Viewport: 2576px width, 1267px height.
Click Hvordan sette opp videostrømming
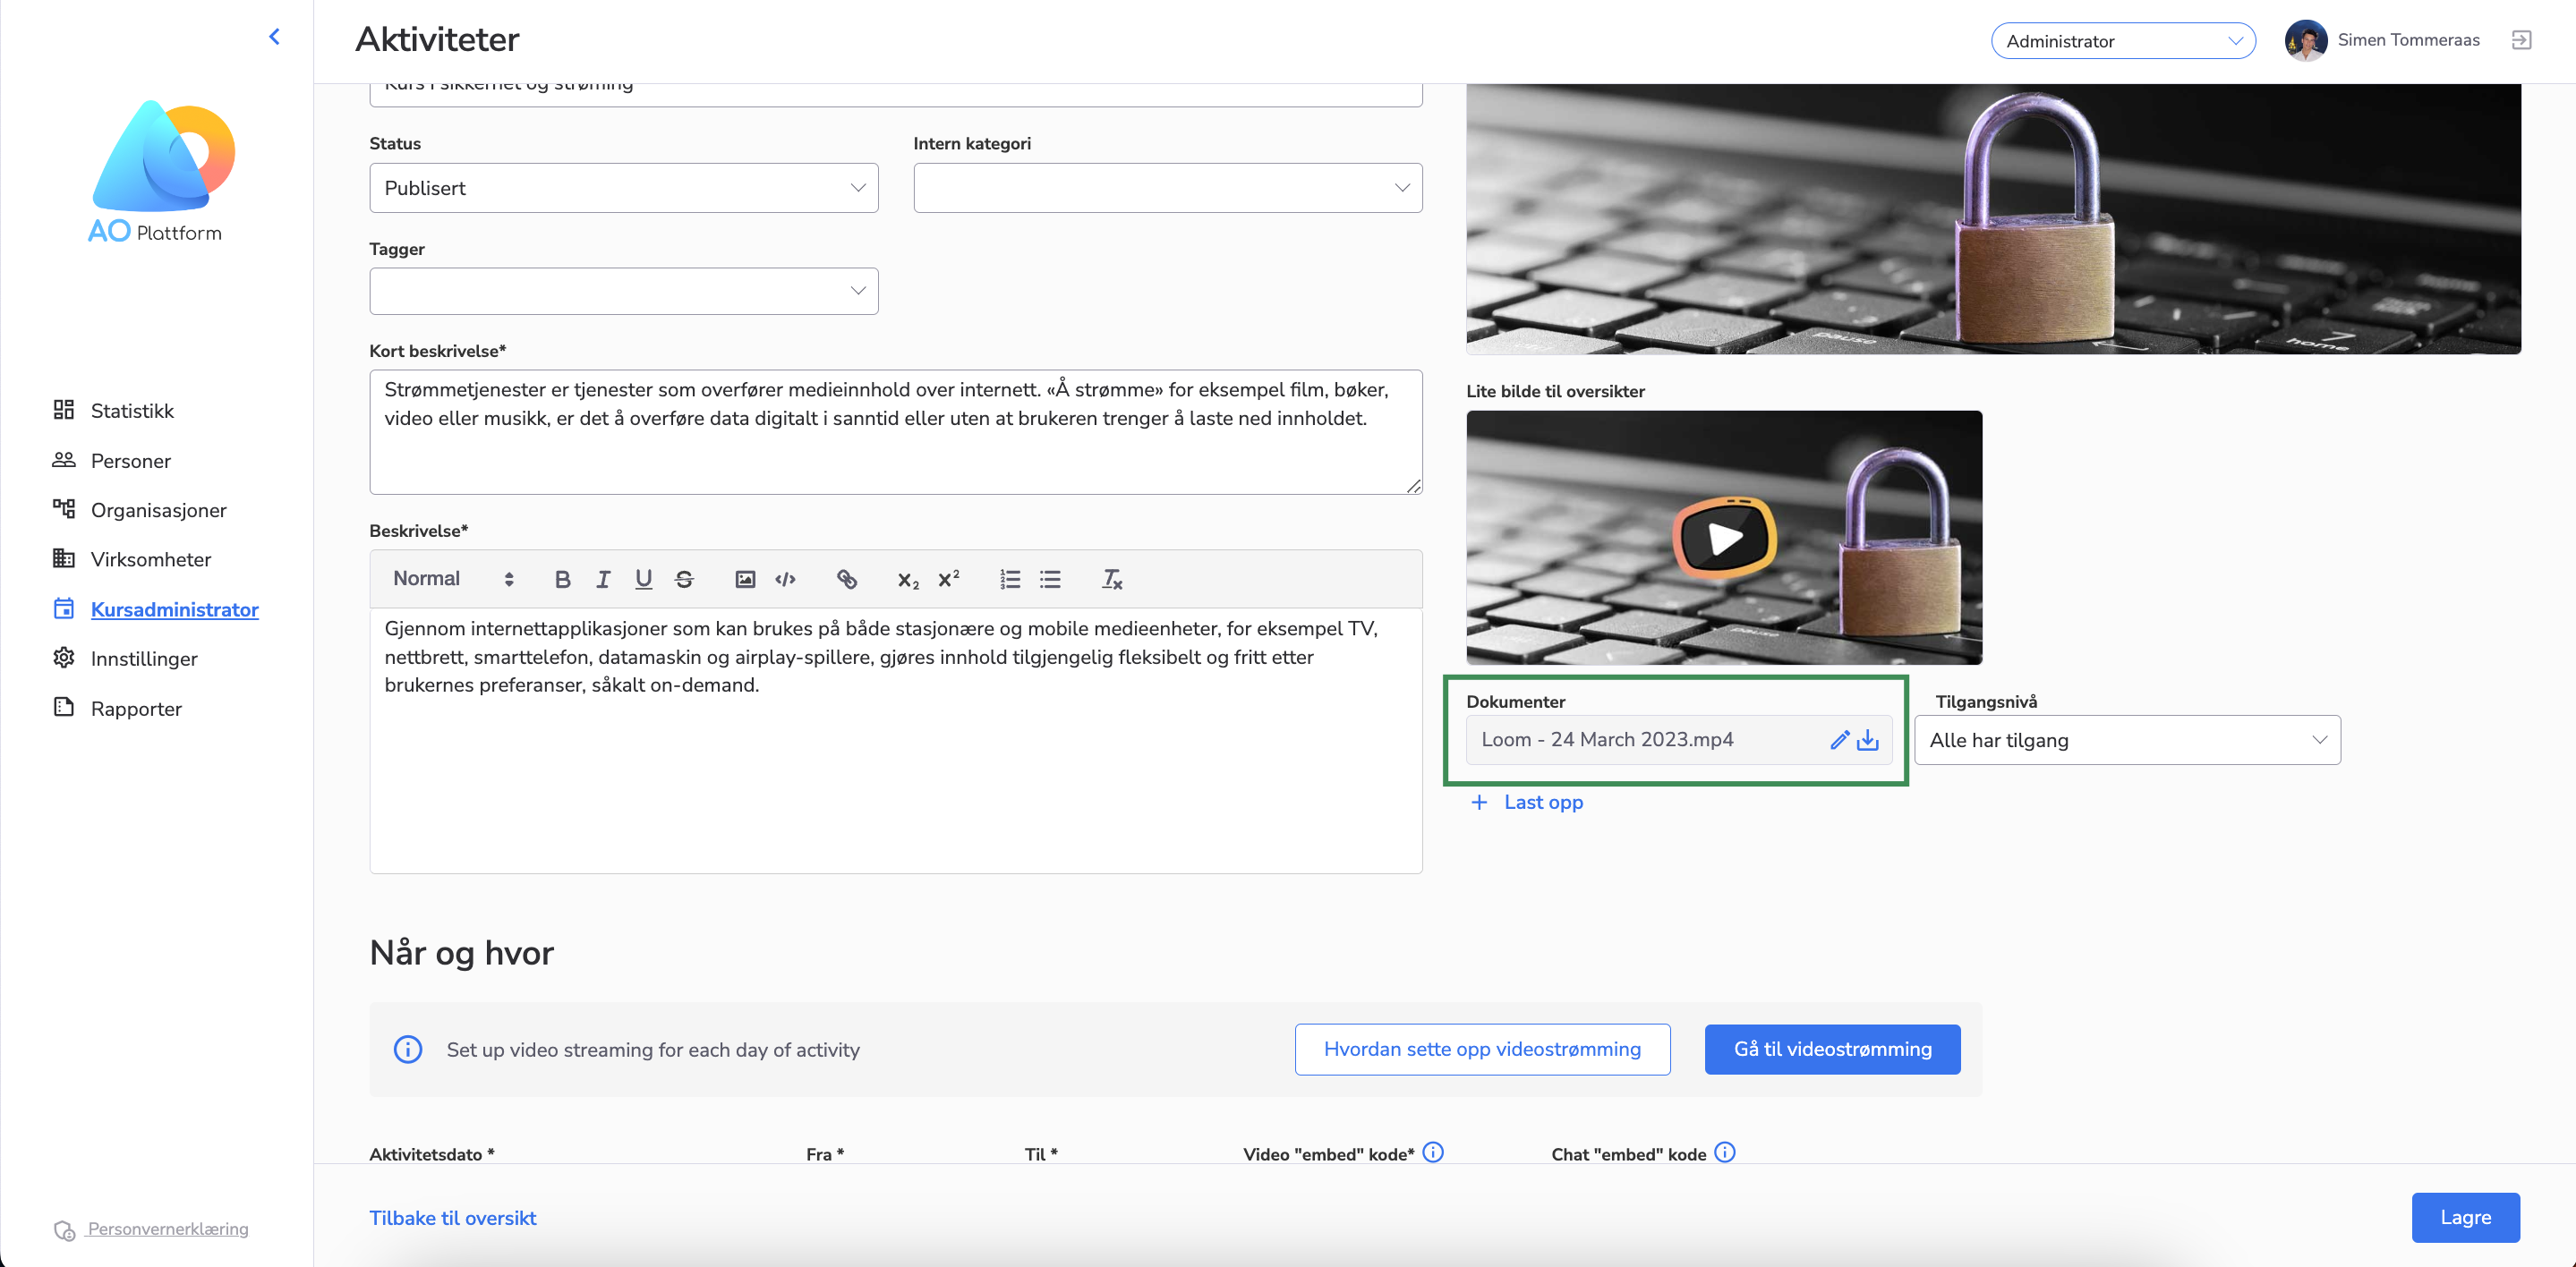click(x=1482, y=1049)
